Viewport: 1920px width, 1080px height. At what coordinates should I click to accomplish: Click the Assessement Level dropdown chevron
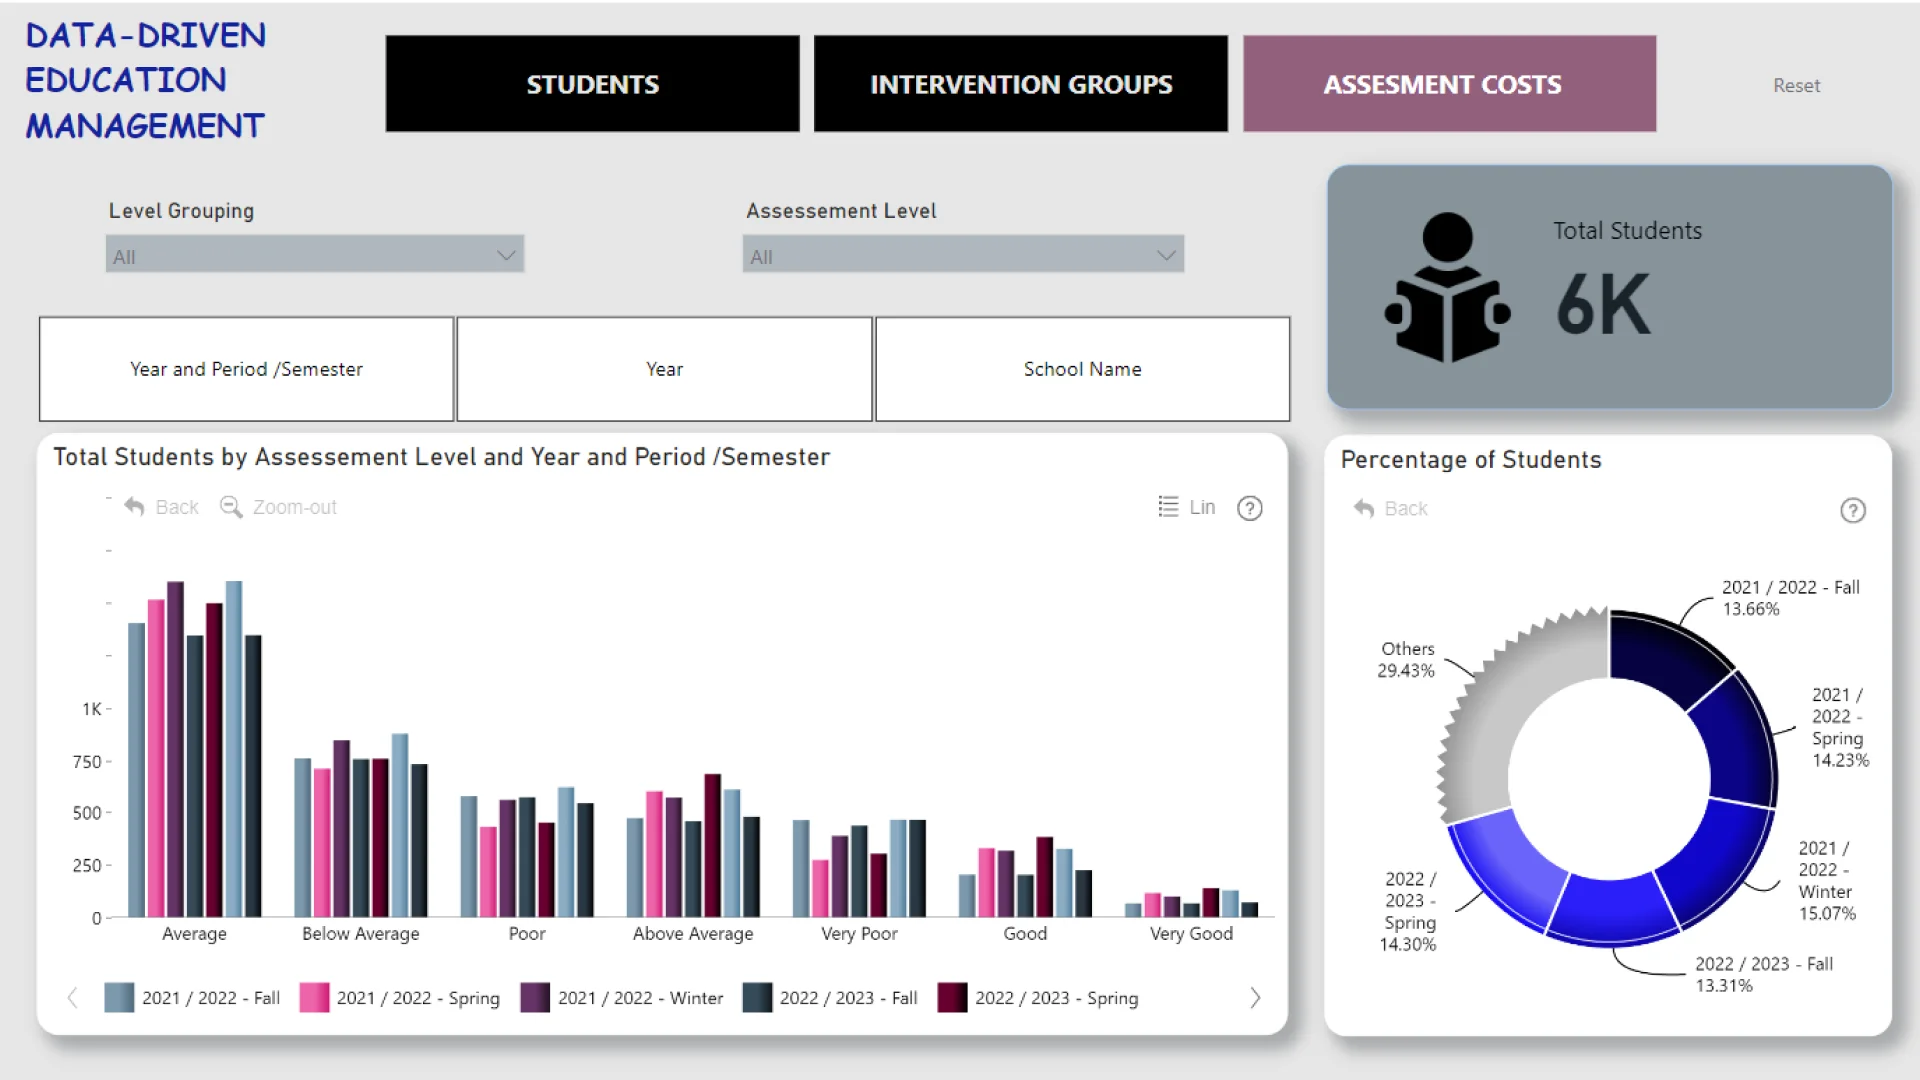(x=1166, y=255)
